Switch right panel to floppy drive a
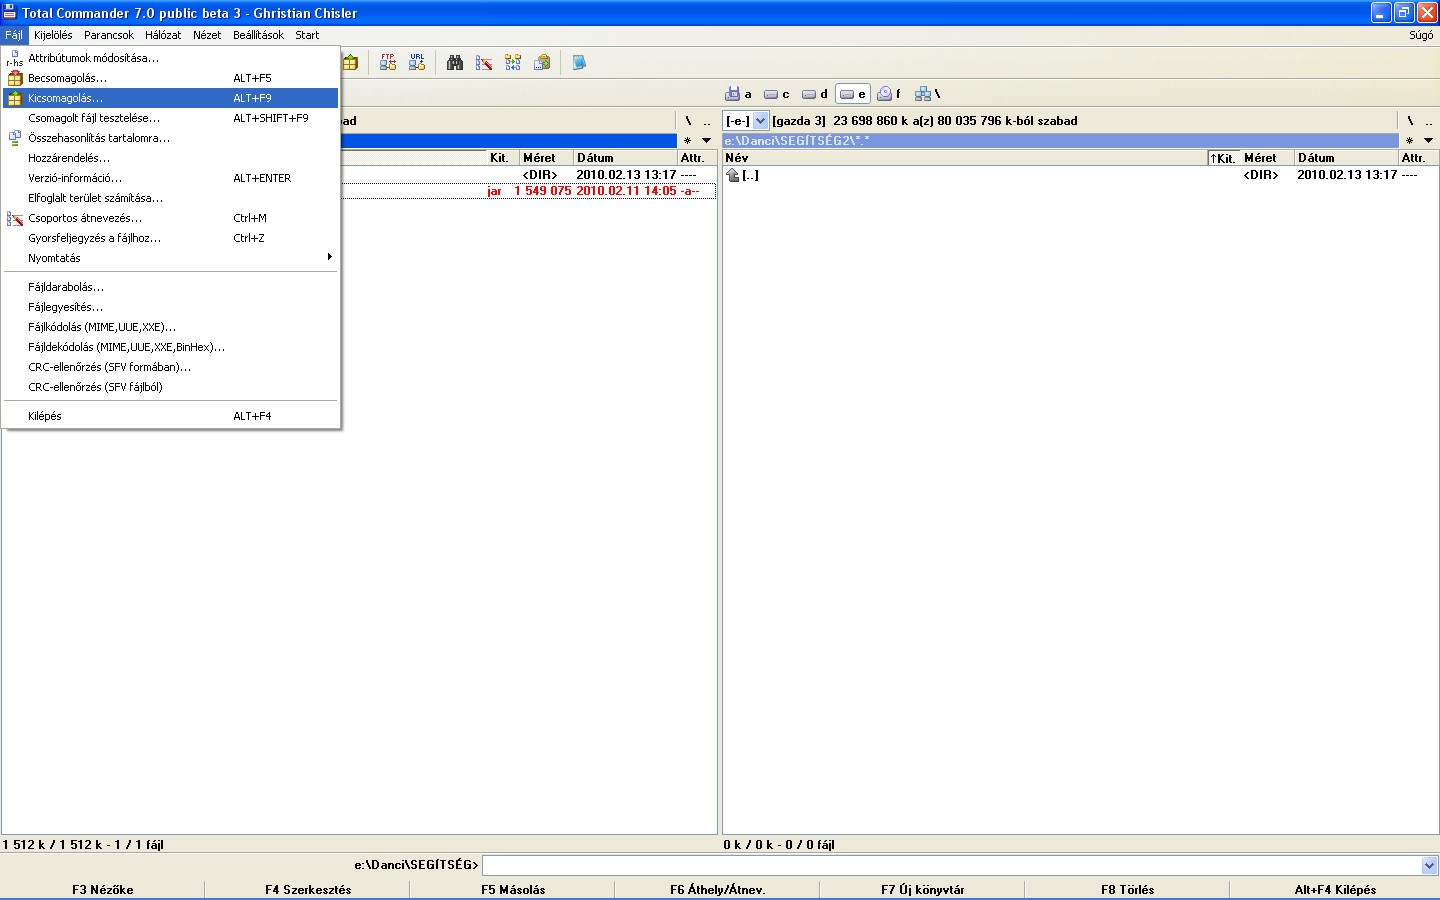 point(738,94)
